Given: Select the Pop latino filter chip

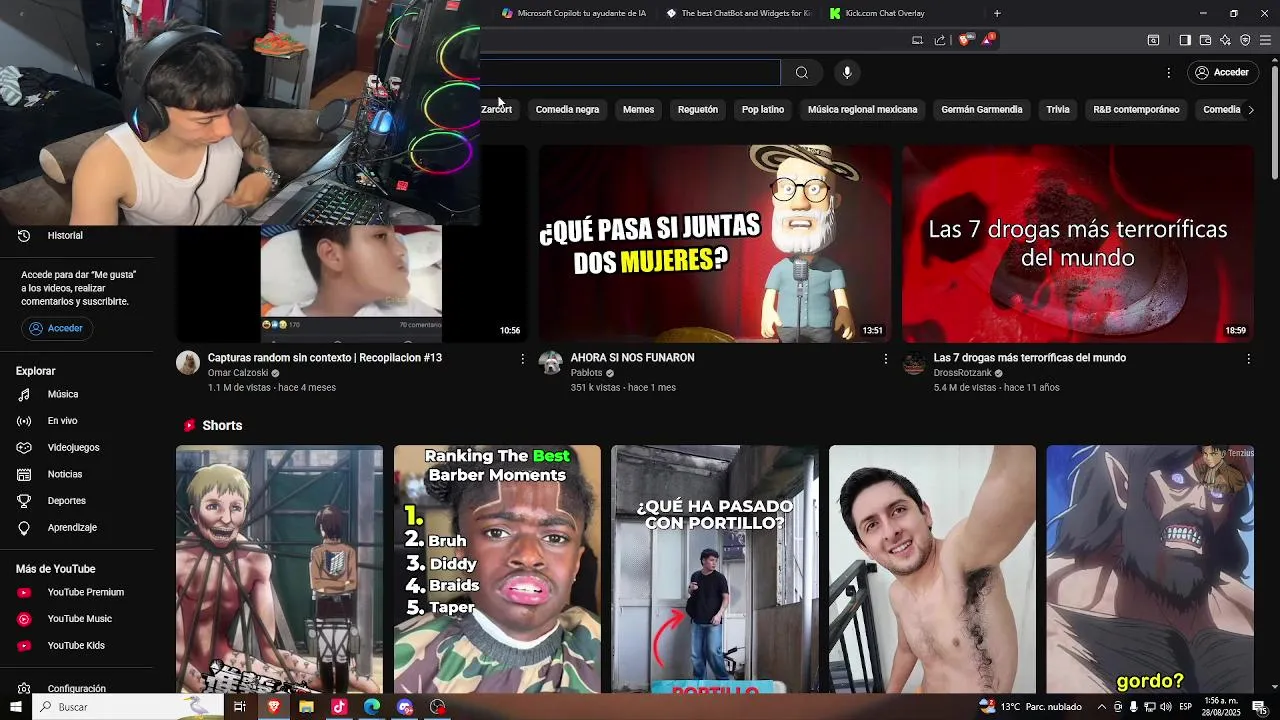Looking at the screenshot, I should pyautogui.click(x=763, y=110).
